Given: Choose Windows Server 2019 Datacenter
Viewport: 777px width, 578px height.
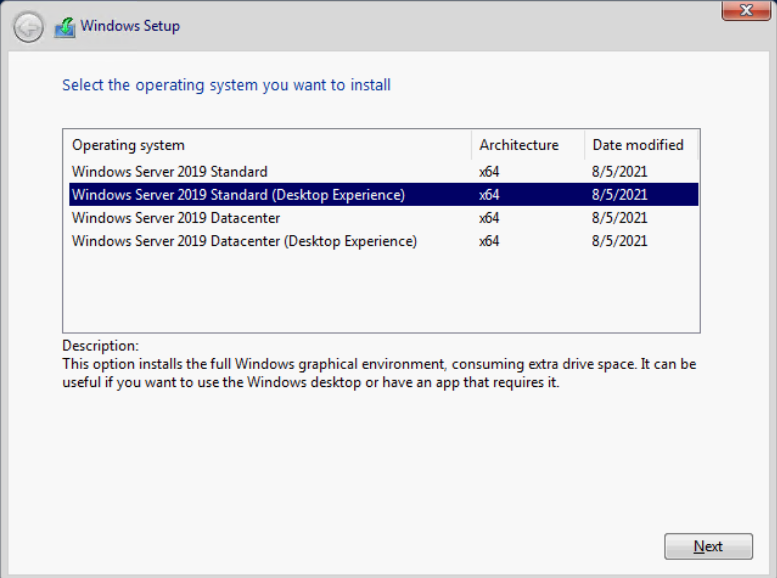Looking at the screenshot, I should click(x=176, y=218).
